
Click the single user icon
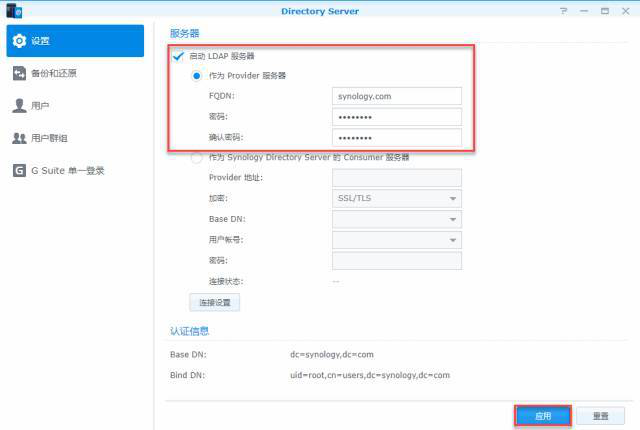click(19, 106)
